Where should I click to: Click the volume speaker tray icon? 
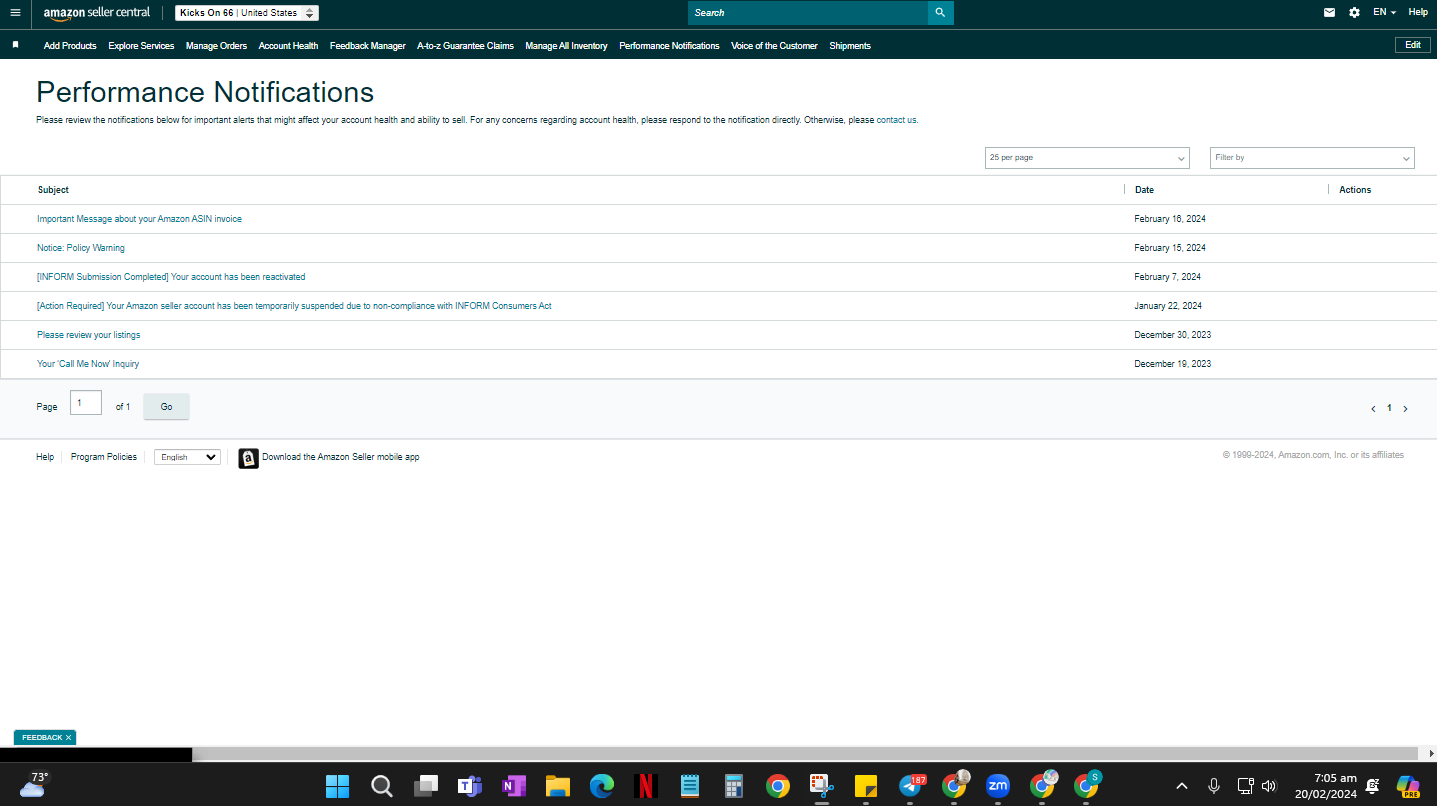coord(1270,786)
